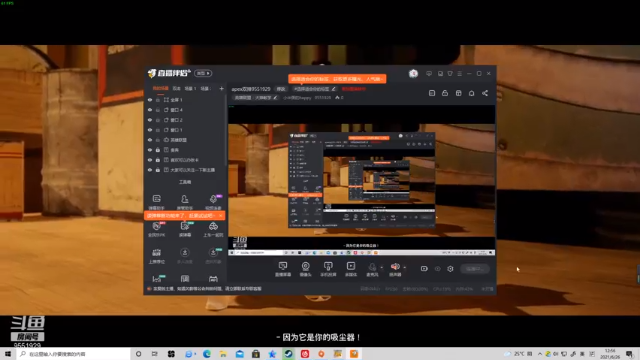Open the screen capture source button
This screenshot has width=640, height=360.
tap(283, 269)
